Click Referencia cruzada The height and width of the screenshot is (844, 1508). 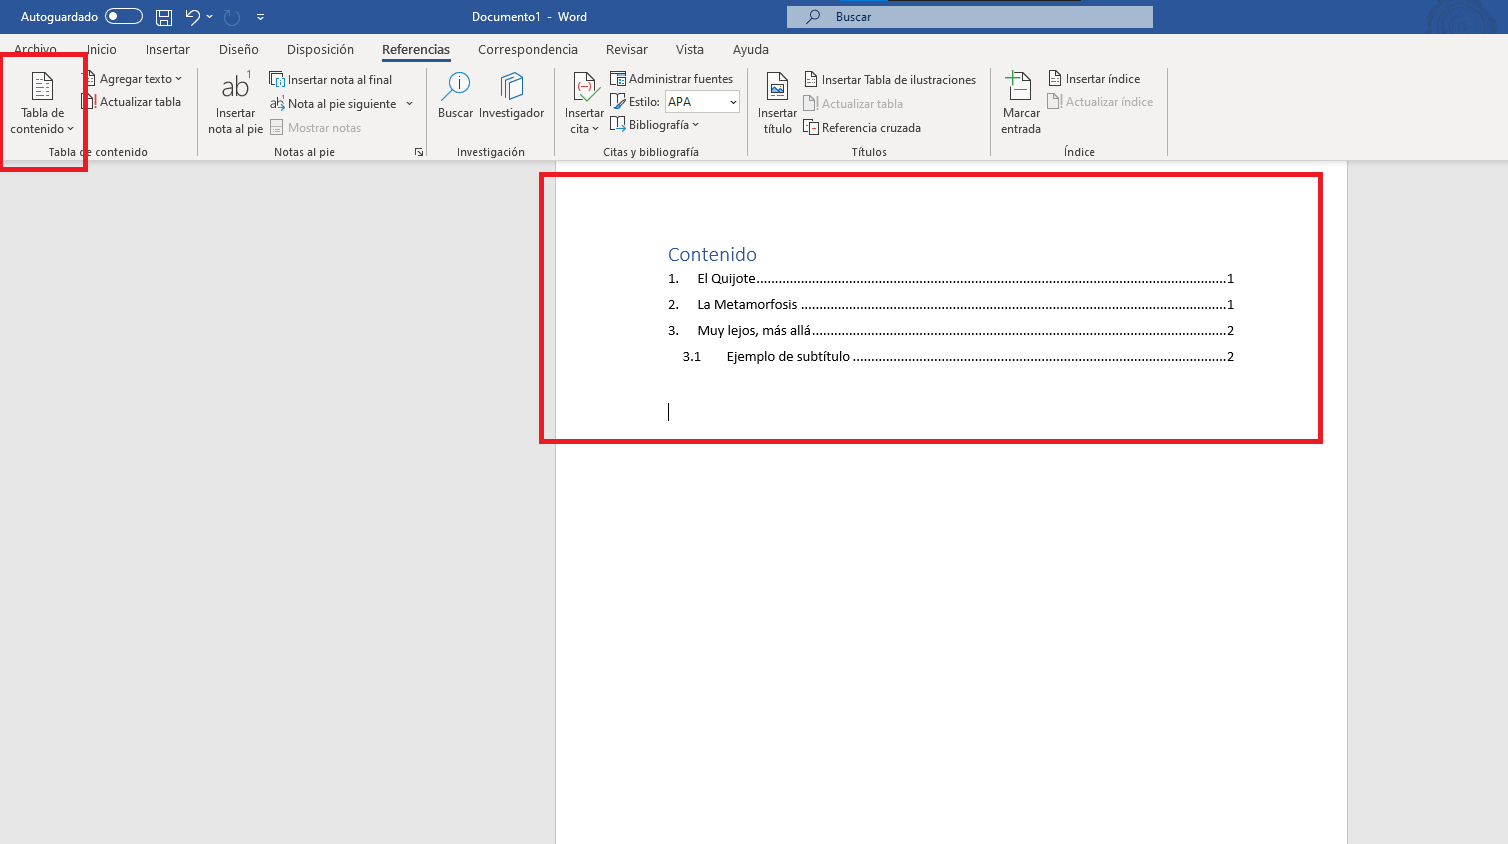click(x=862, y=128)
